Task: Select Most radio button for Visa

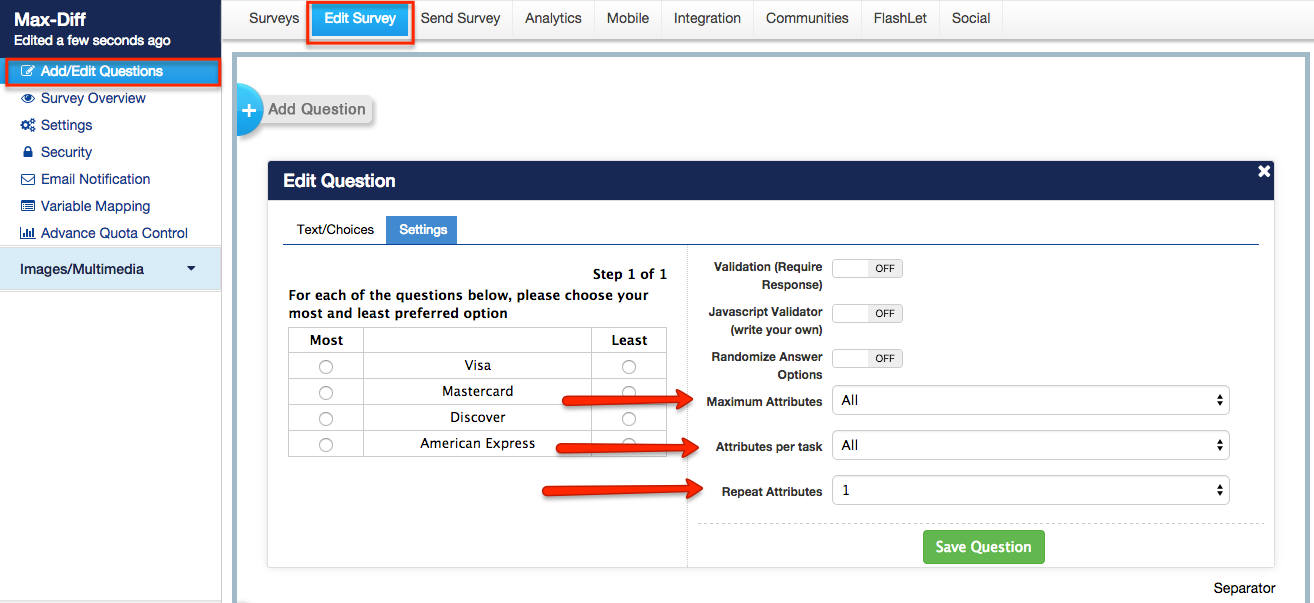Action: click(326, 367)
